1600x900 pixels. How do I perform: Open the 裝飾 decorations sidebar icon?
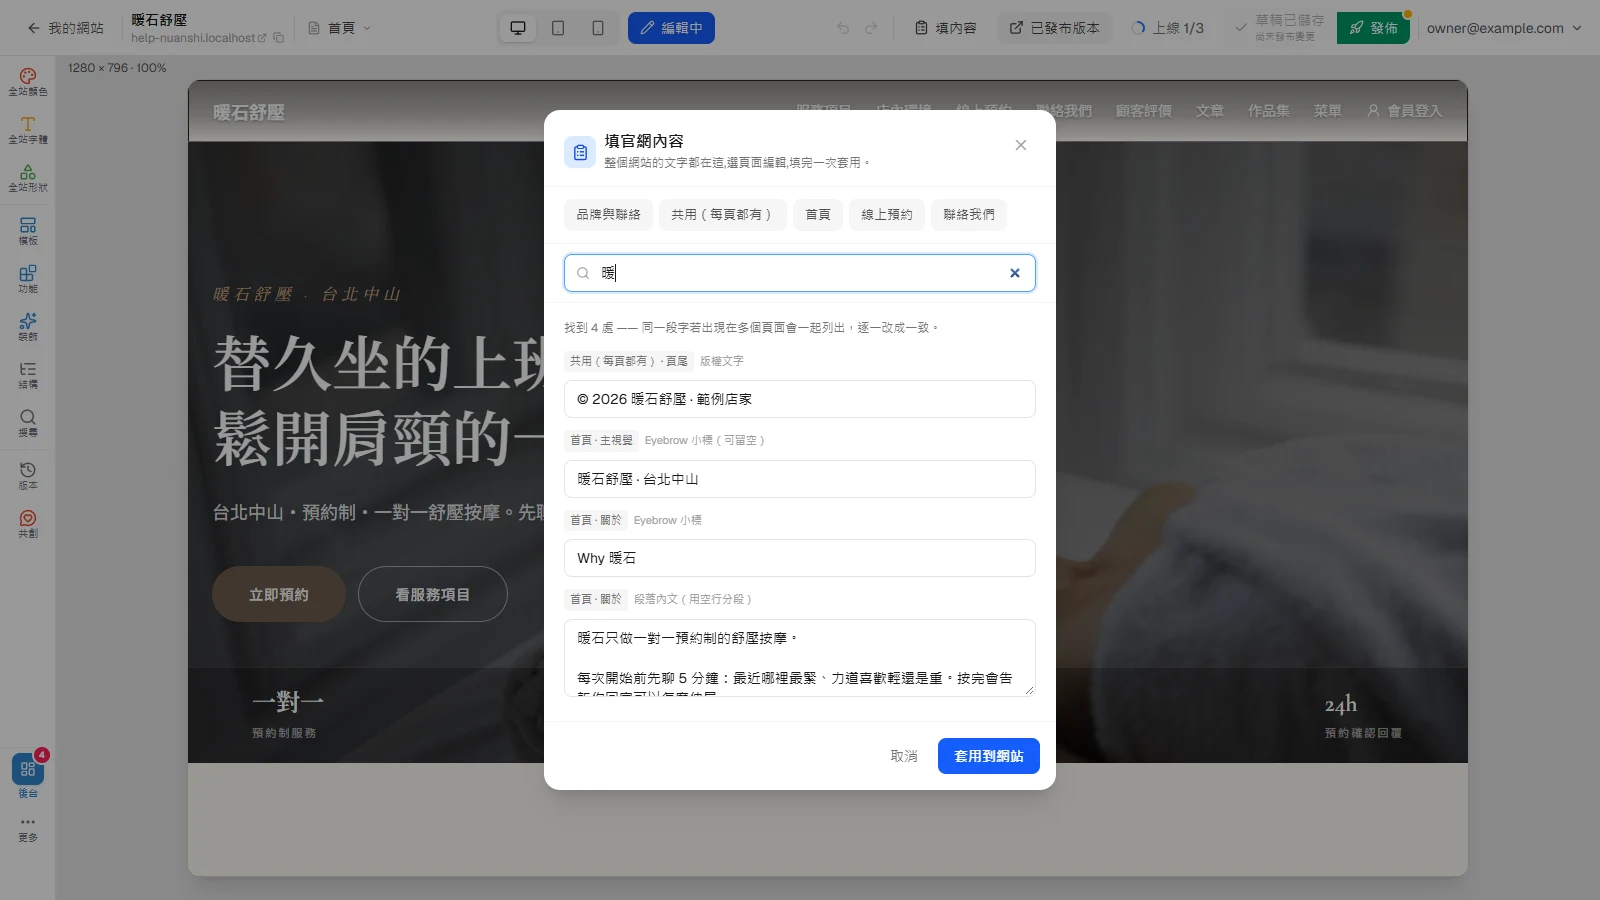tap(28, 327)
